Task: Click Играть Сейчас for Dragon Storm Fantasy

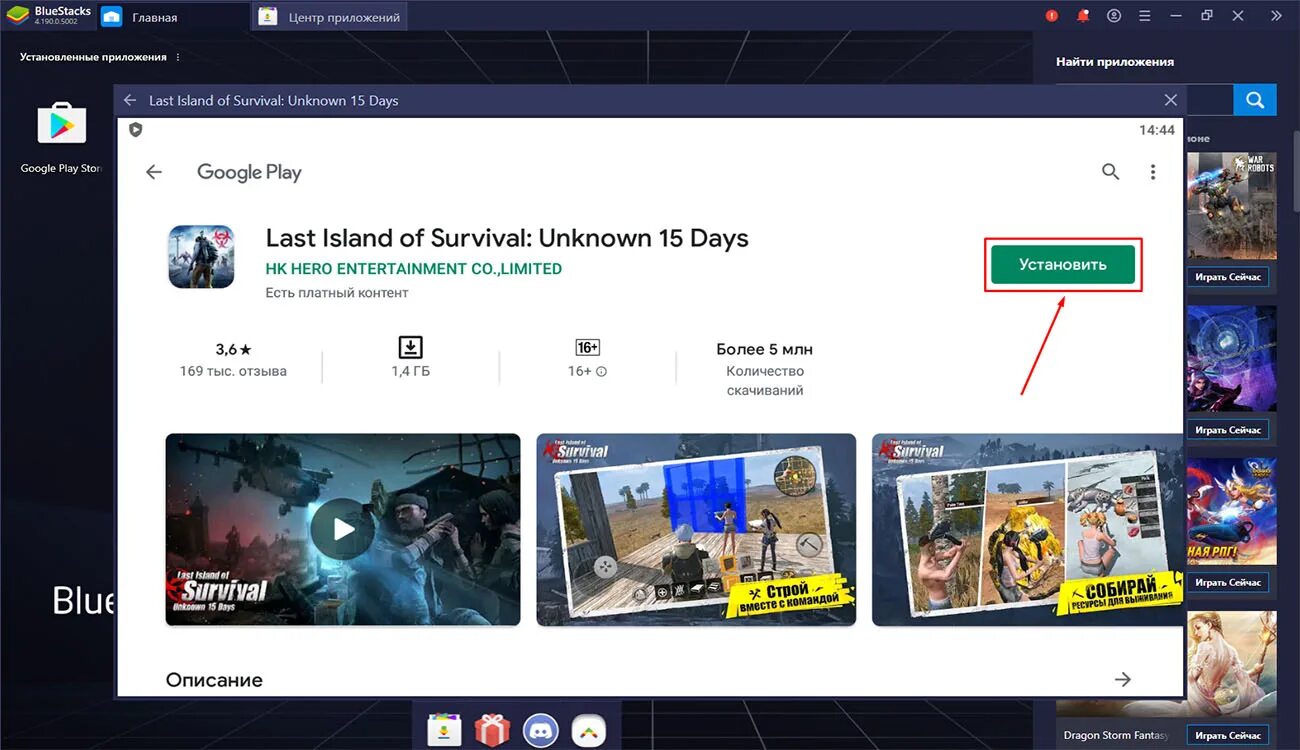Action: click(1228, 735)
